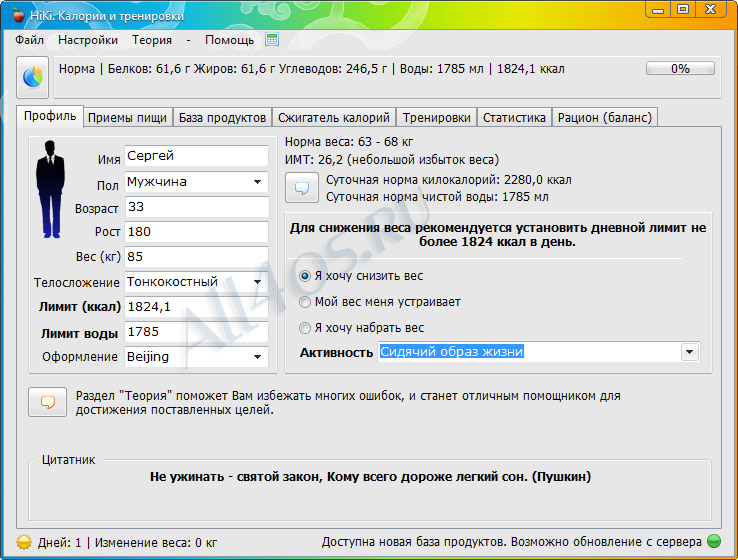Open the Помощь menu

click(230, 40)
